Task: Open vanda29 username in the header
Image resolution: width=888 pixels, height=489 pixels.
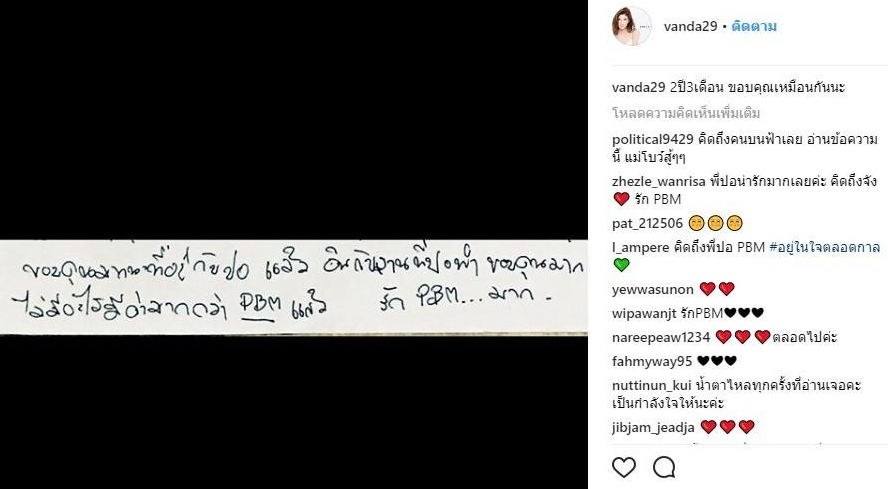Action: [x=690, y=27]
